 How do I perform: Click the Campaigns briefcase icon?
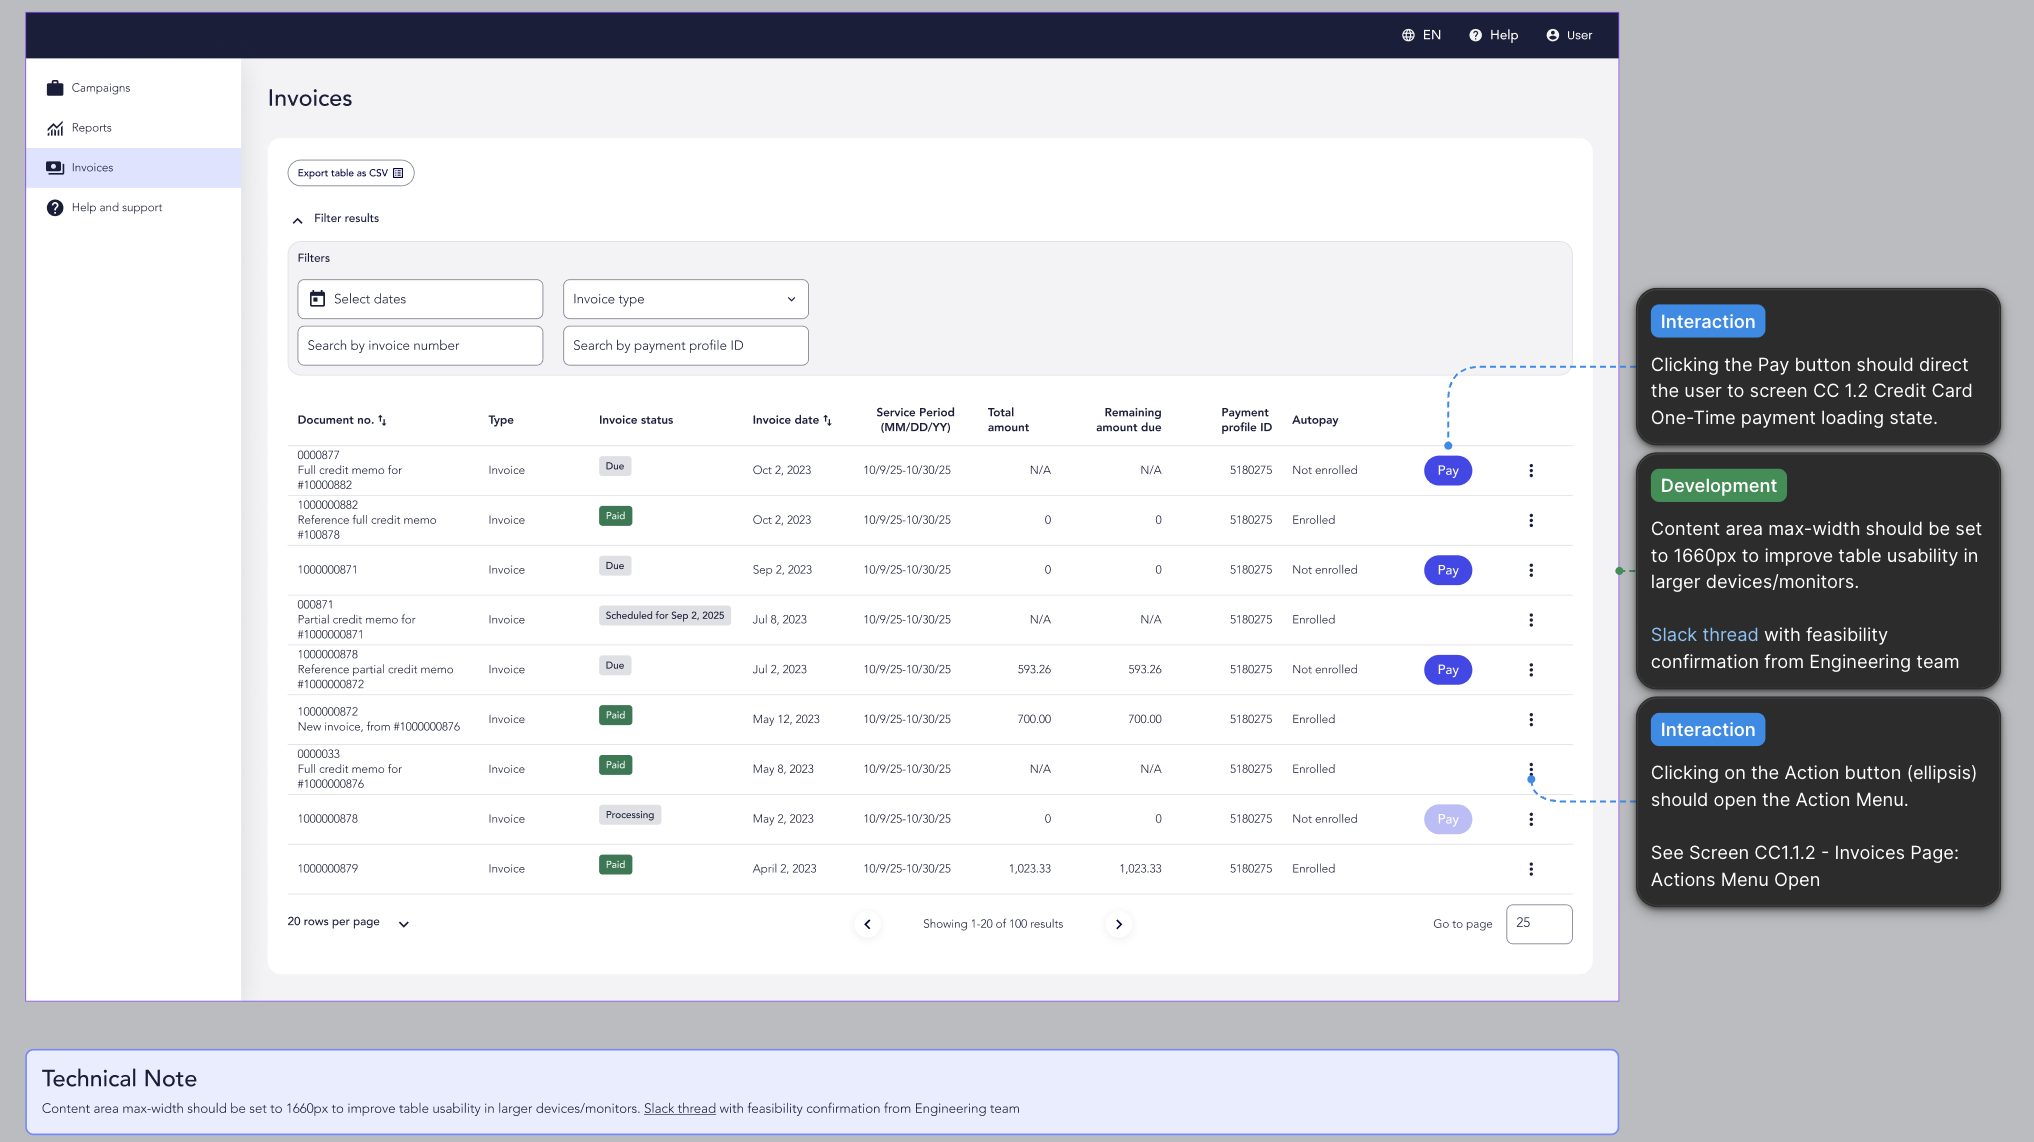pyautogui.click(x=55, y=88)
